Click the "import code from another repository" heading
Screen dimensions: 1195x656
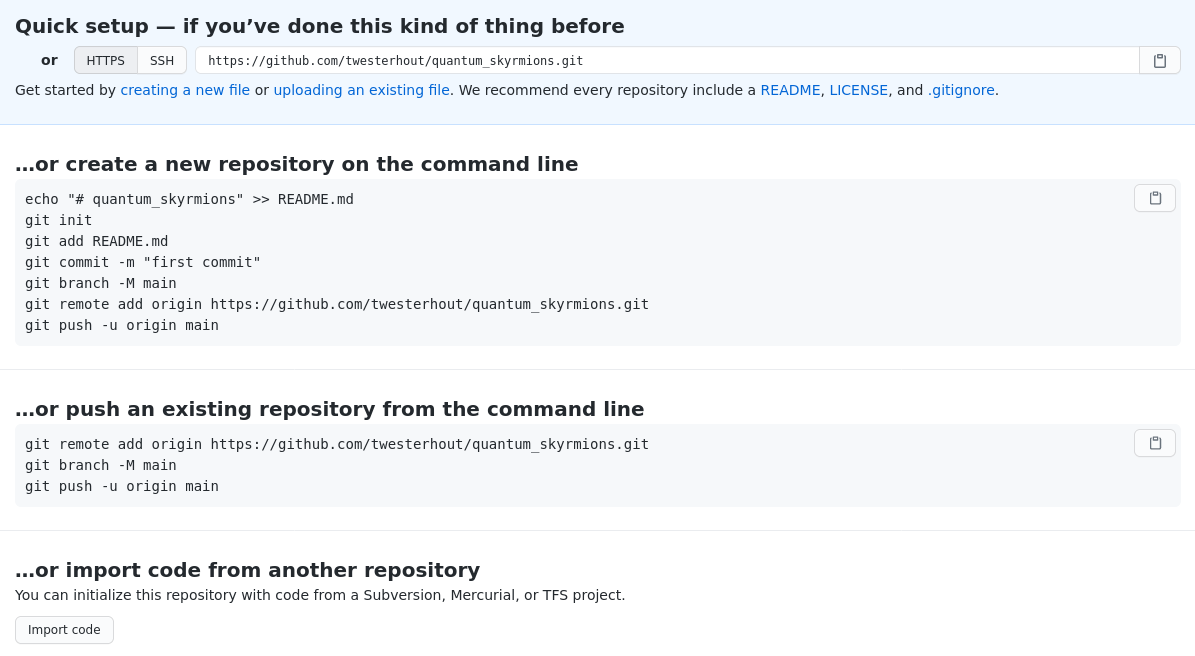pyautogui.click(x=247, y=570)
